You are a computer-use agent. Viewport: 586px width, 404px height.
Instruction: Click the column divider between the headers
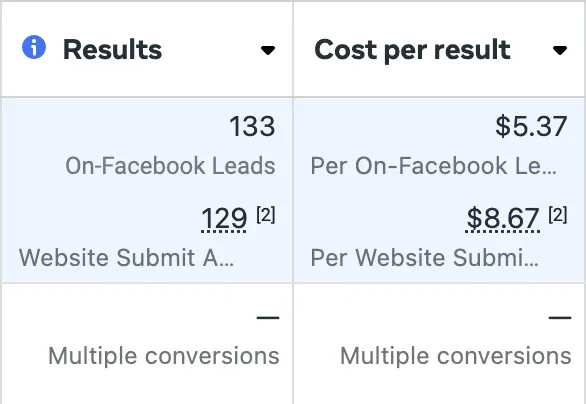coord(293,49)
